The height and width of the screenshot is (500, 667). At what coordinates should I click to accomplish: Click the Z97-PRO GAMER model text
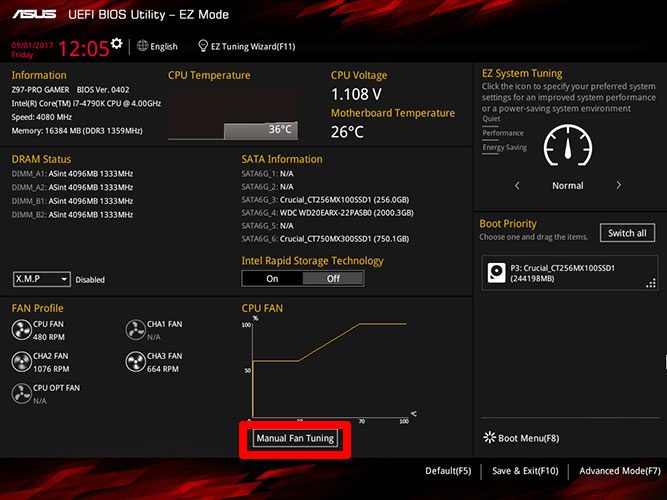[40, 90]
